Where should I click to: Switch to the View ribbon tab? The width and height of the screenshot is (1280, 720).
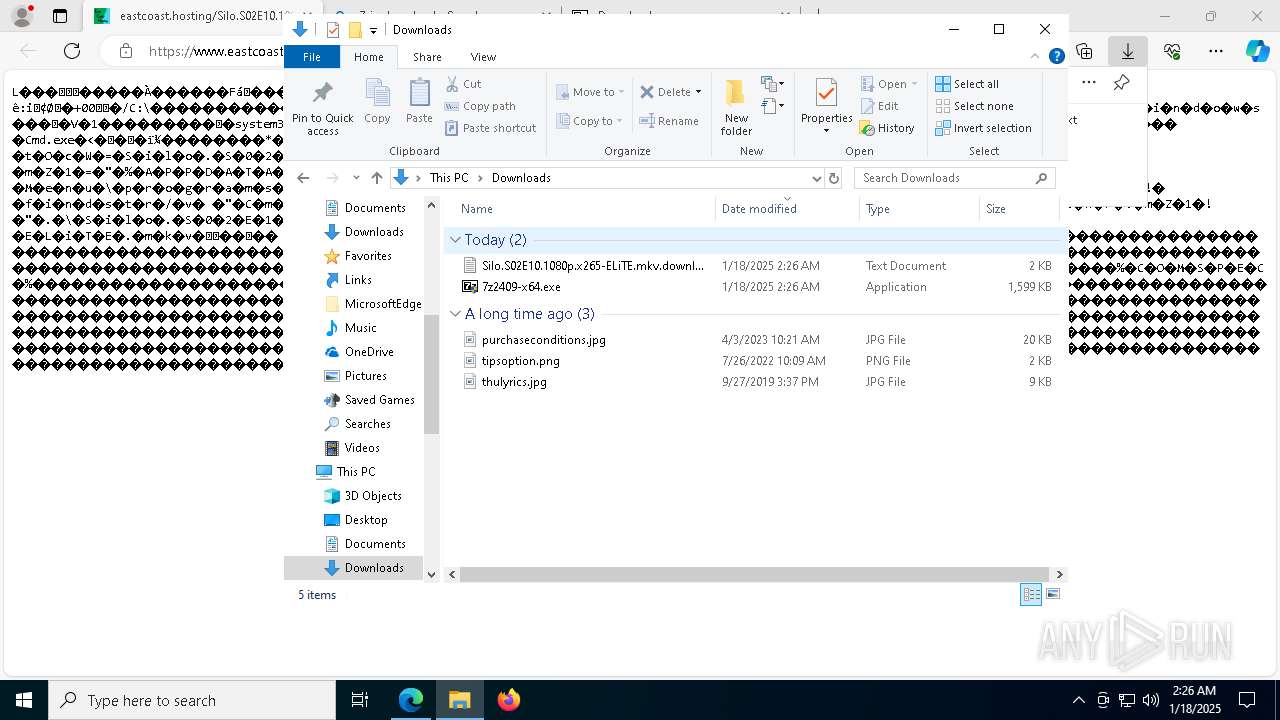coord(483,57)
